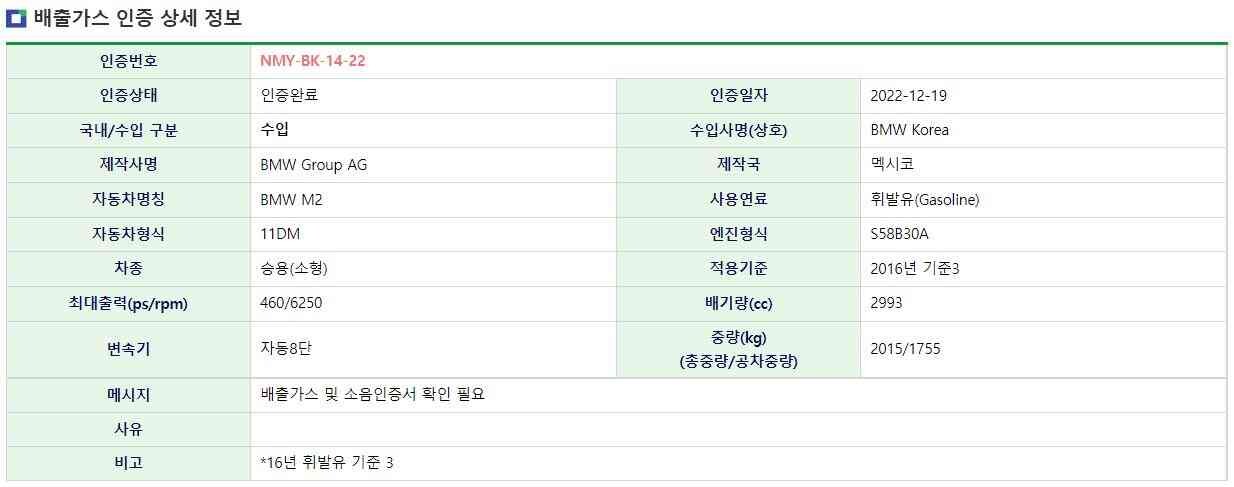
Task: Select the 인증완료 status value
Action: 289,96
